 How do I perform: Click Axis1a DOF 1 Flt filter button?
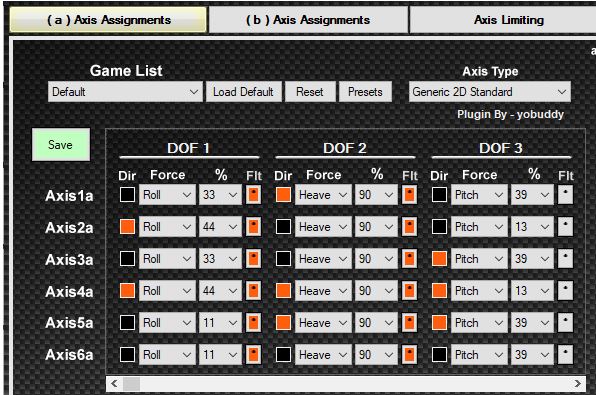tap(254, 195)
